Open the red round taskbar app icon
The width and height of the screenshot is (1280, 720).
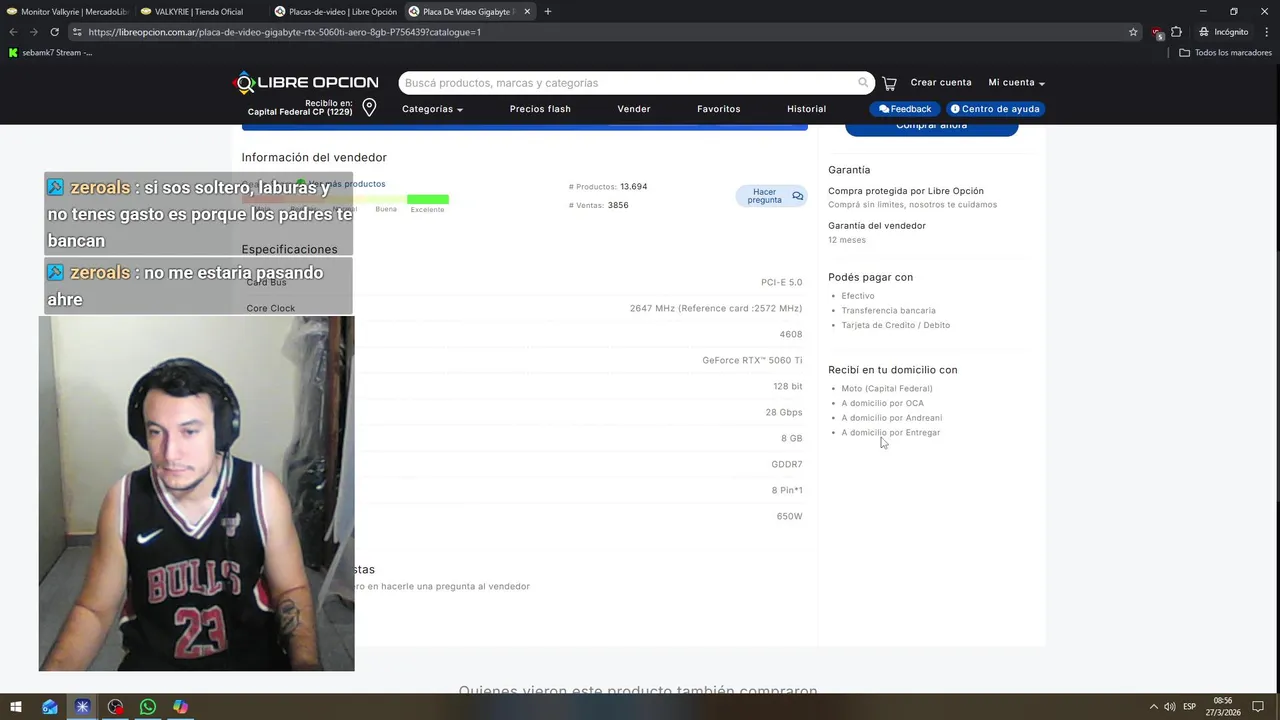pyautogui.click(x=116, y=707)
